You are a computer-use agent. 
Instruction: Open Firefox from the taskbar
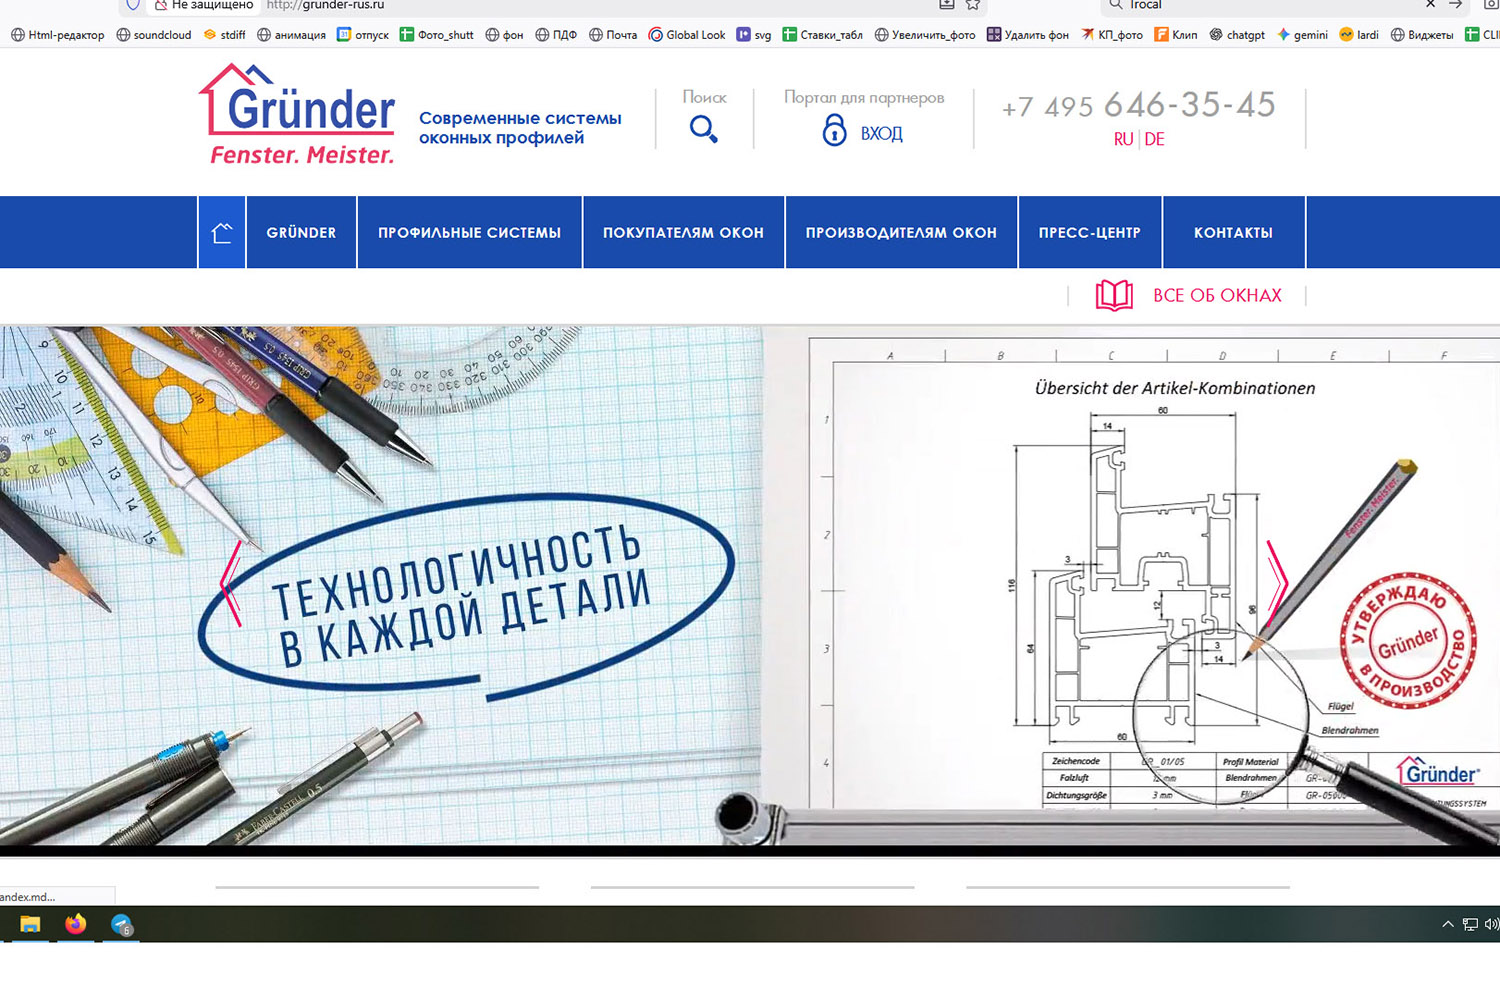tap(75, 925)
